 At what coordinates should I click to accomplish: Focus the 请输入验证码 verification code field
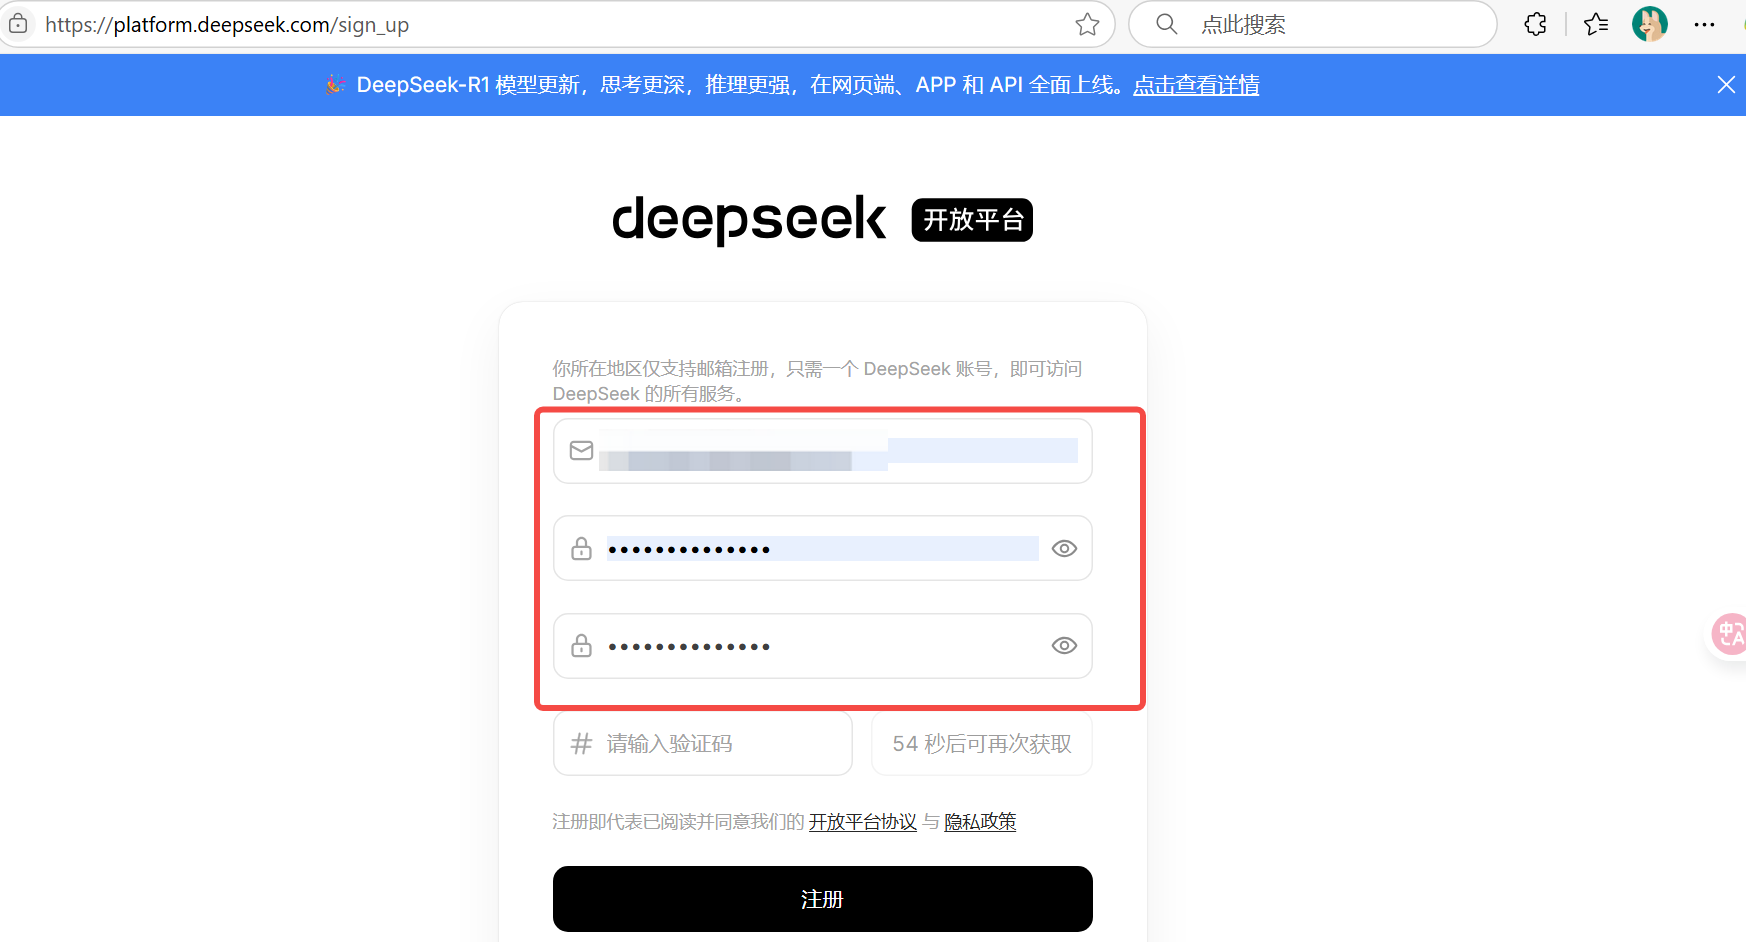703,743
